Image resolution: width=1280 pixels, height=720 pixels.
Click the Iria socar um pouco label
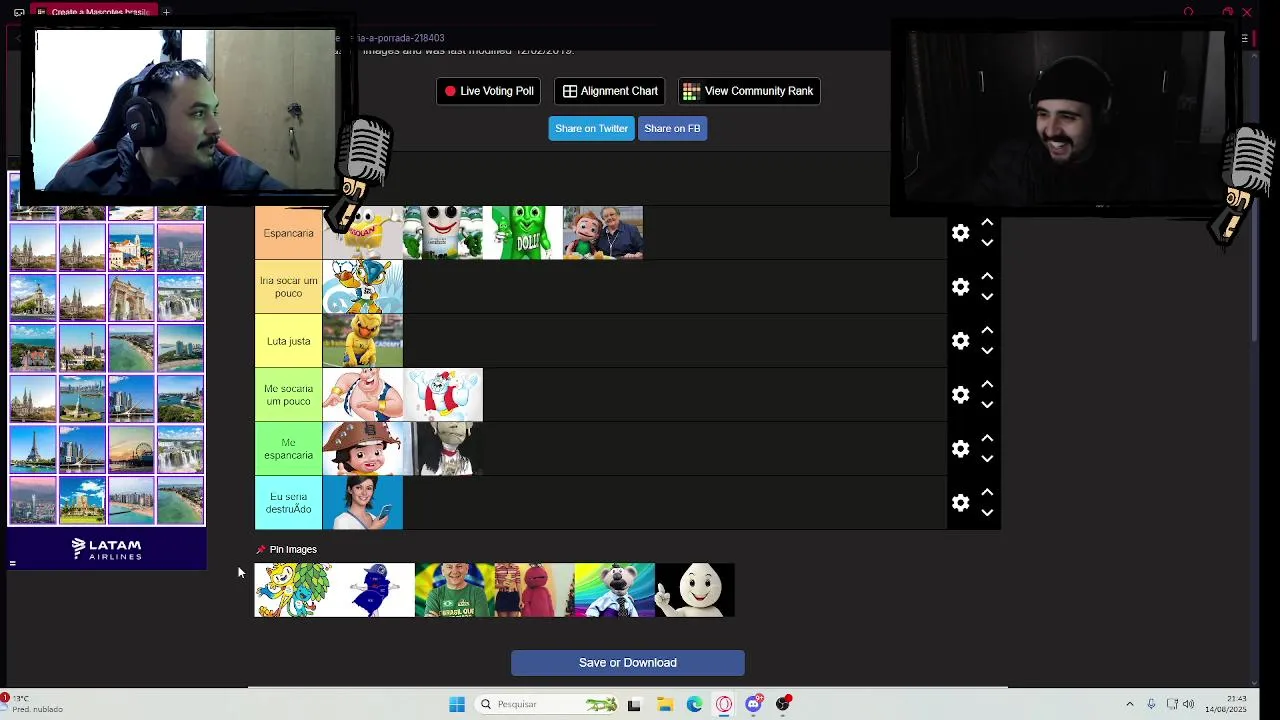[x=288, y=287]
